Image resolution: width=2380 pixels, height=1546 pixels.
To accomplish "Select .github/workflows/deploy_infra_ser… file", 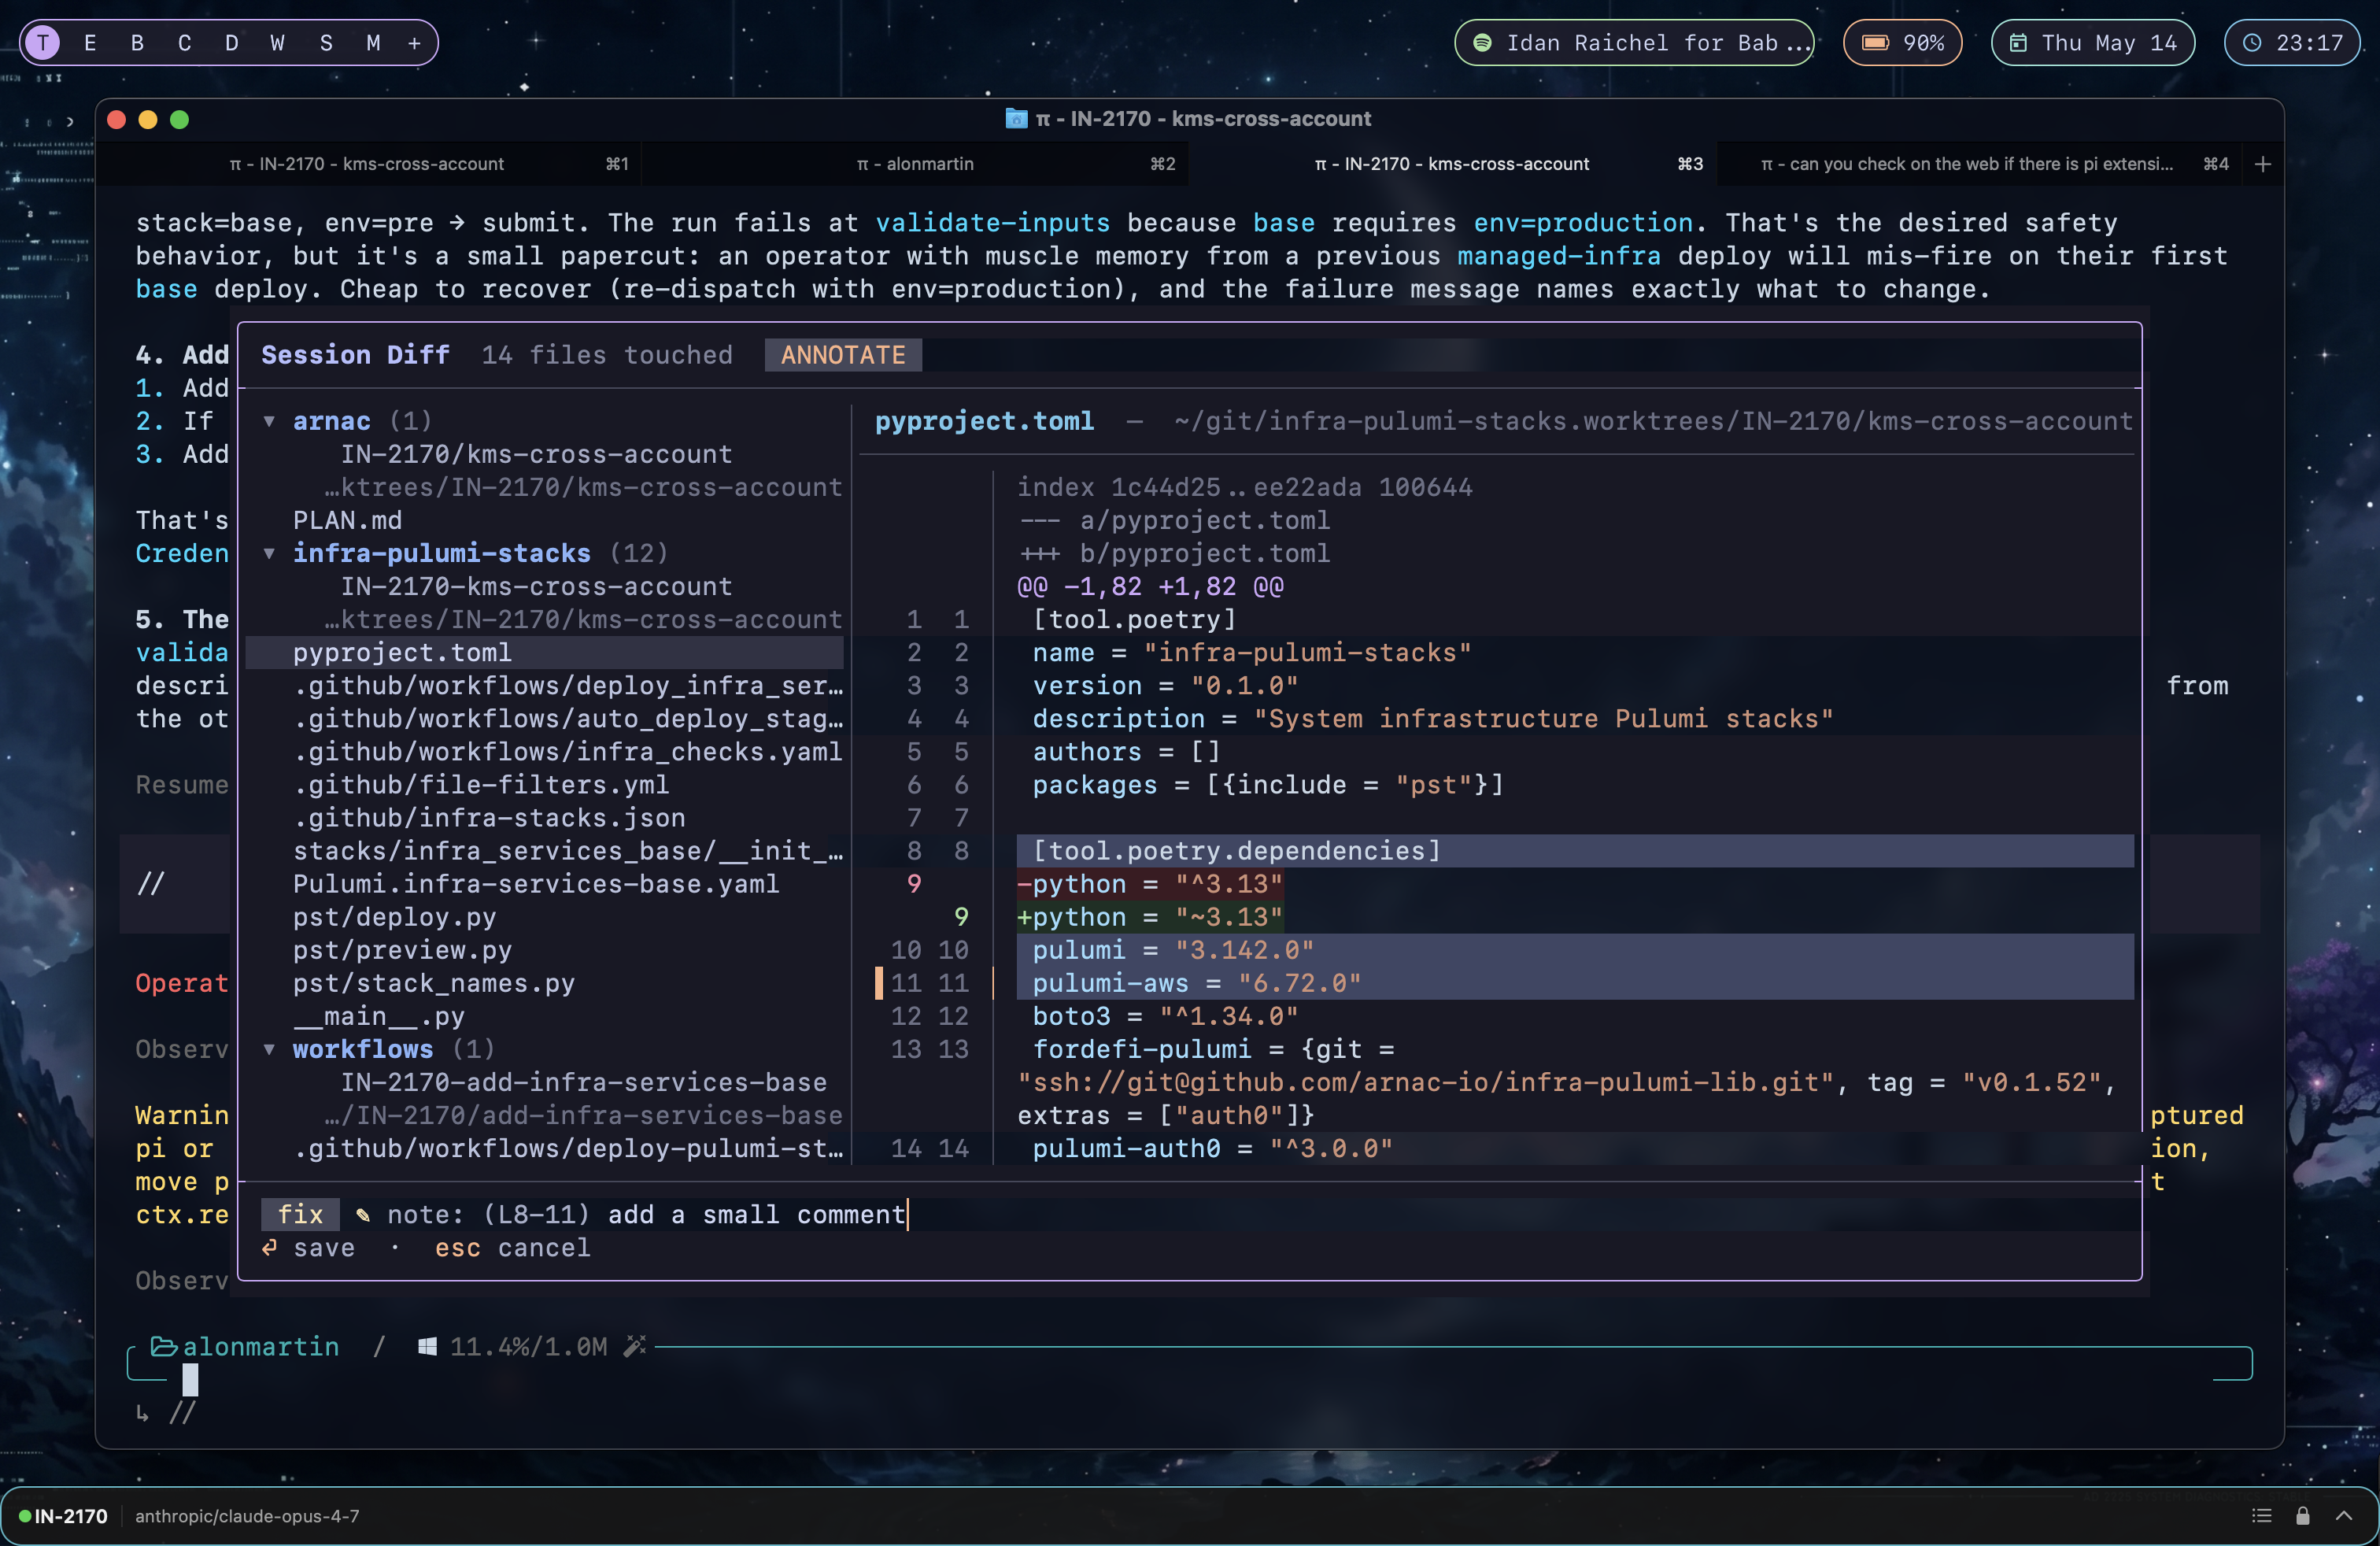I will 567,686.
